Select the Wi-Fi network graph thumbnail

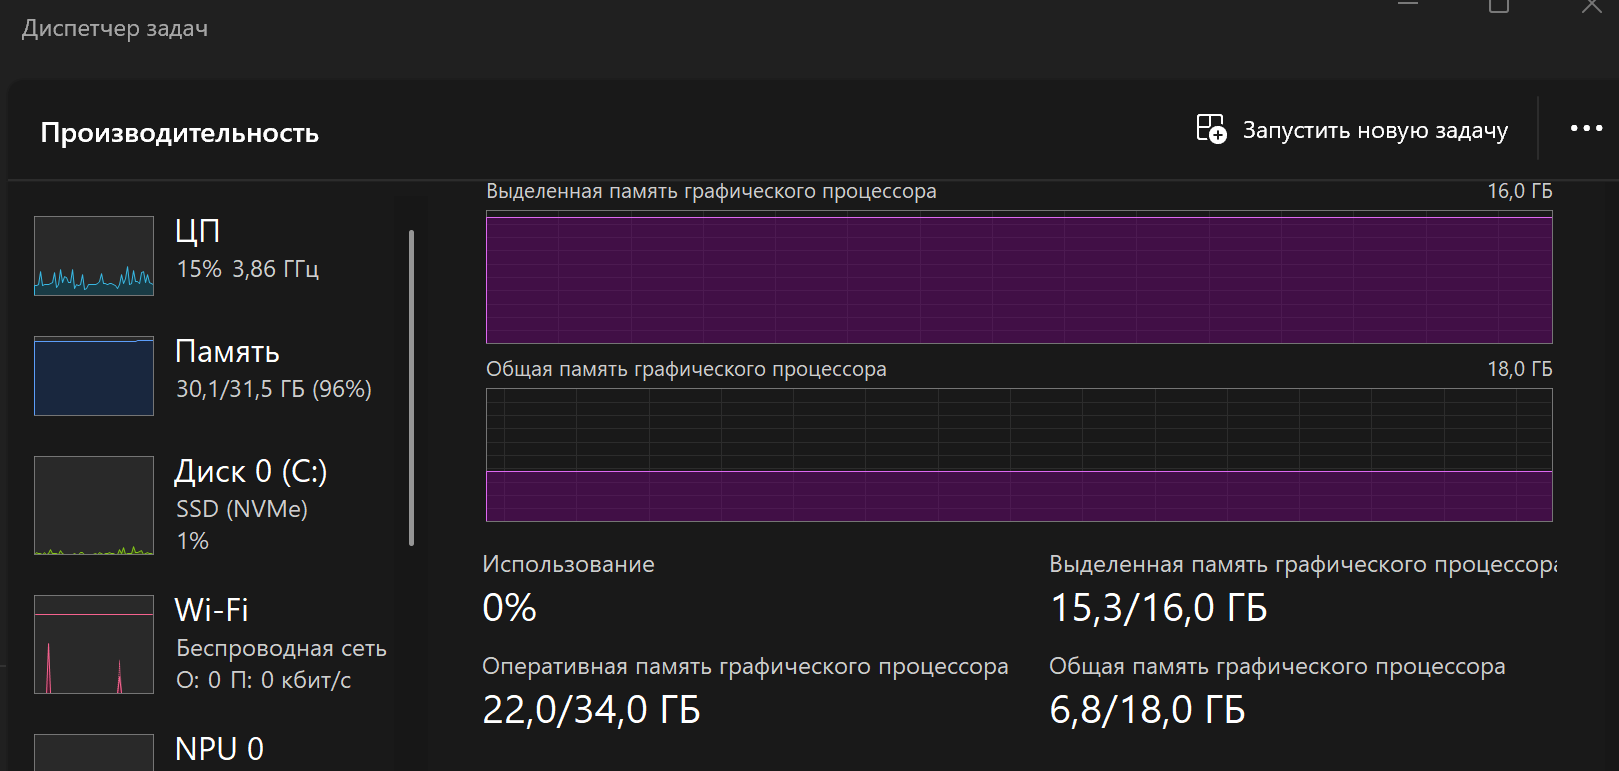[94, 644]
